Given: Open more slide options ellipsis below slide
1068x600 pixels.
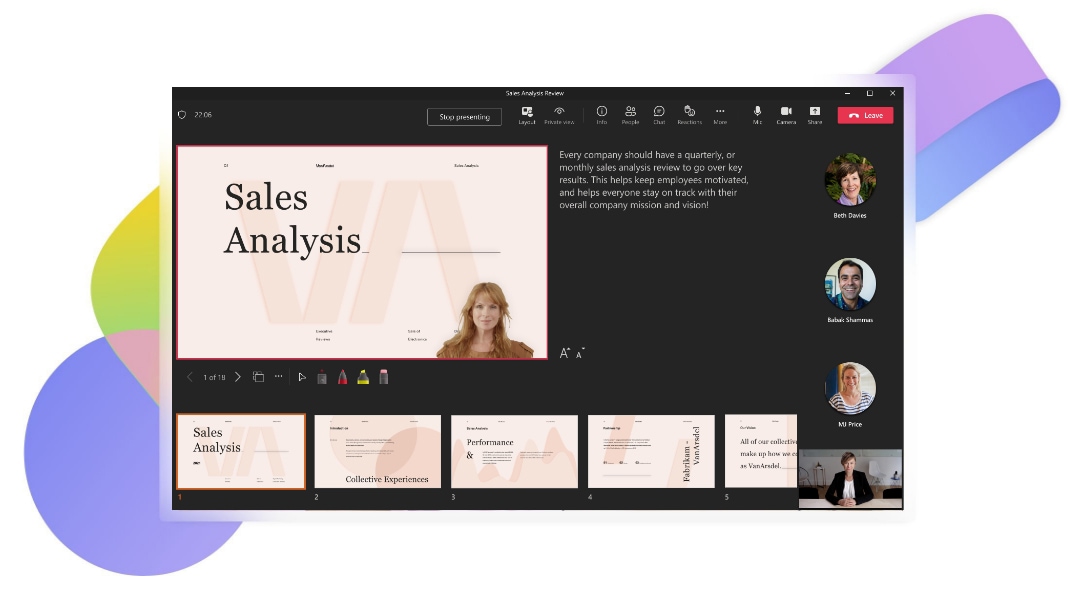Looking at the screenshot, I should (x=278, y=377).
